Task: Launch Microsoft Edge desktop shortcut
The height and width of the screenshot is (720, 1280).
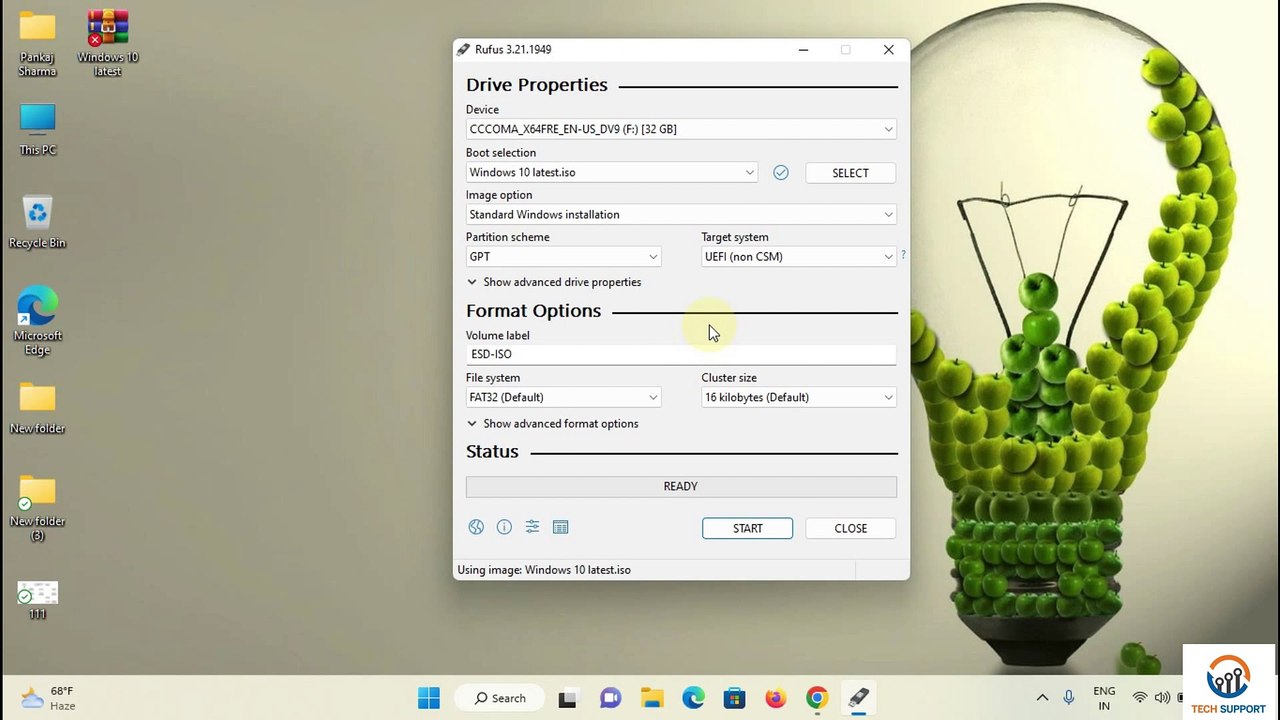Action: pos(37,321)
